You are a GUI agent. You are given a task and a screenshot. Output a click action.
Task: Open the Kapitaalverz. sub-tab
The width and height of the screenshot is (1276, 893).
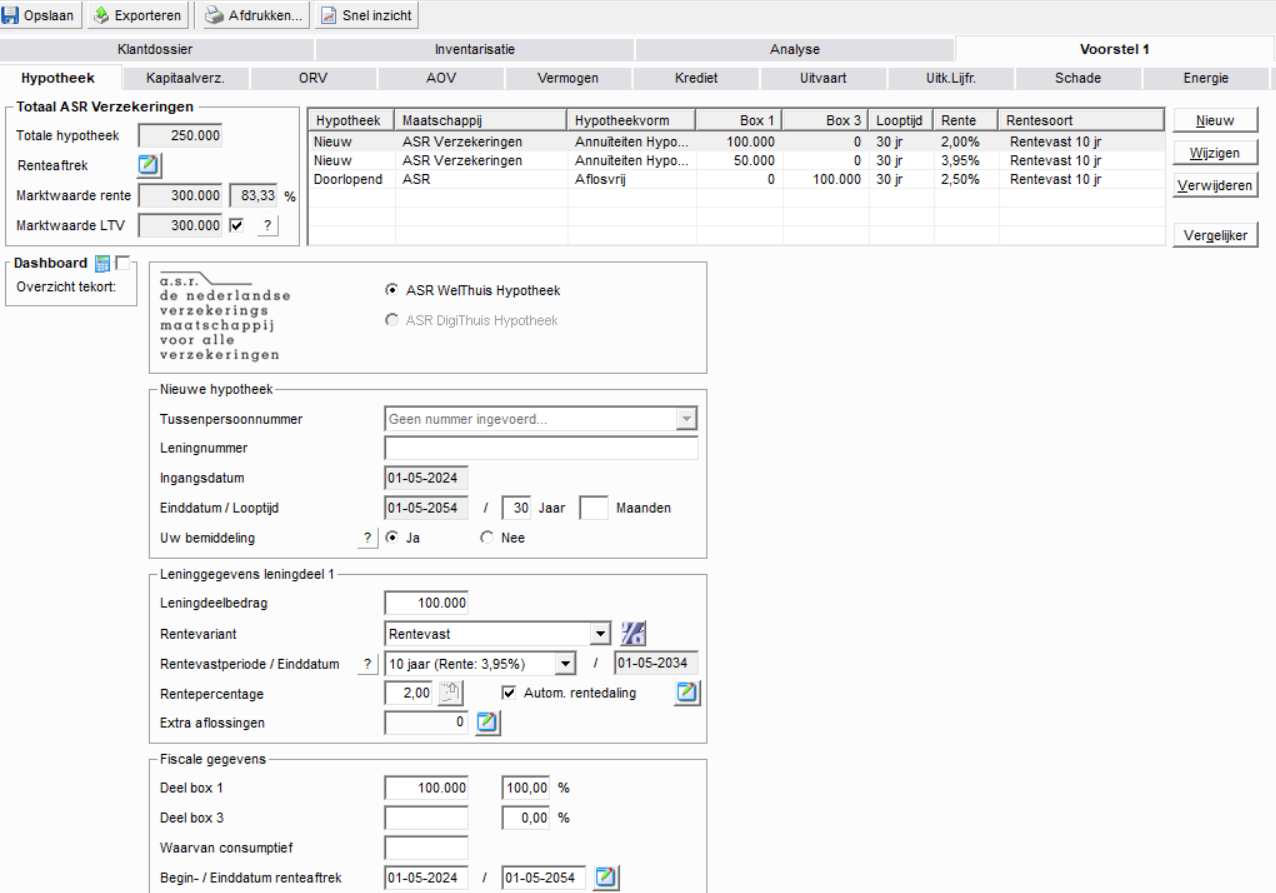click(186, 78)
